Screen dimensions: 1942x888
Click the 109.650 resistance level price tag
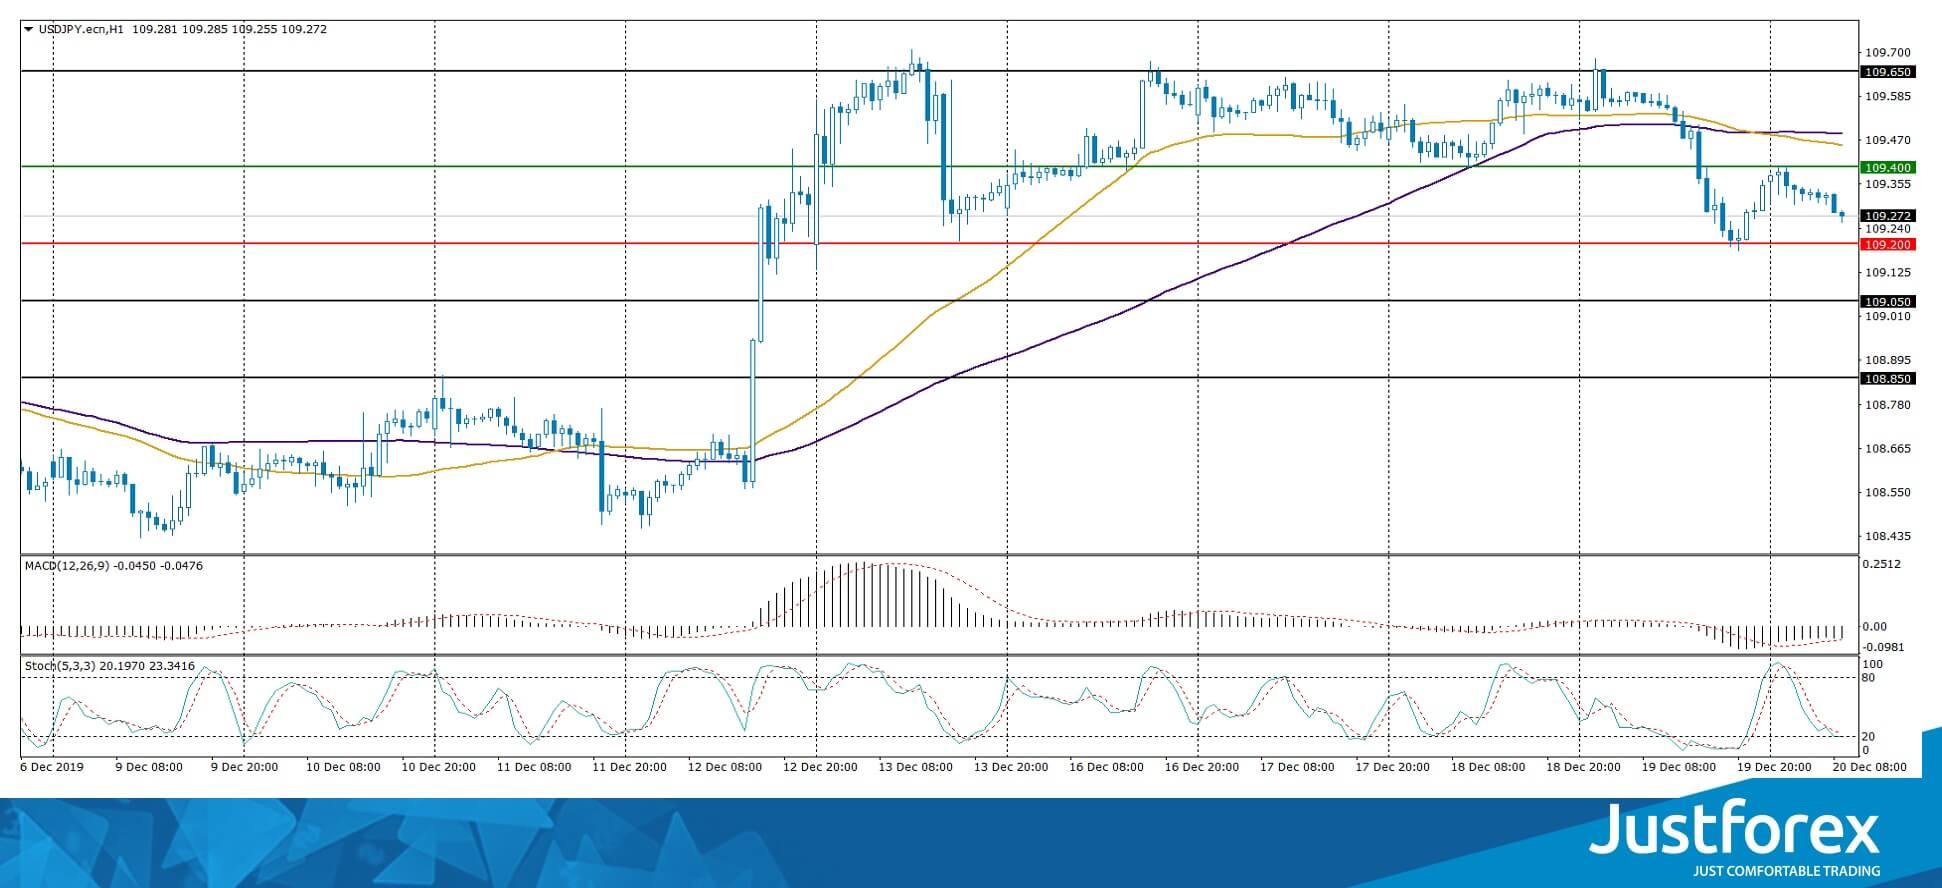pos(1886,72)
